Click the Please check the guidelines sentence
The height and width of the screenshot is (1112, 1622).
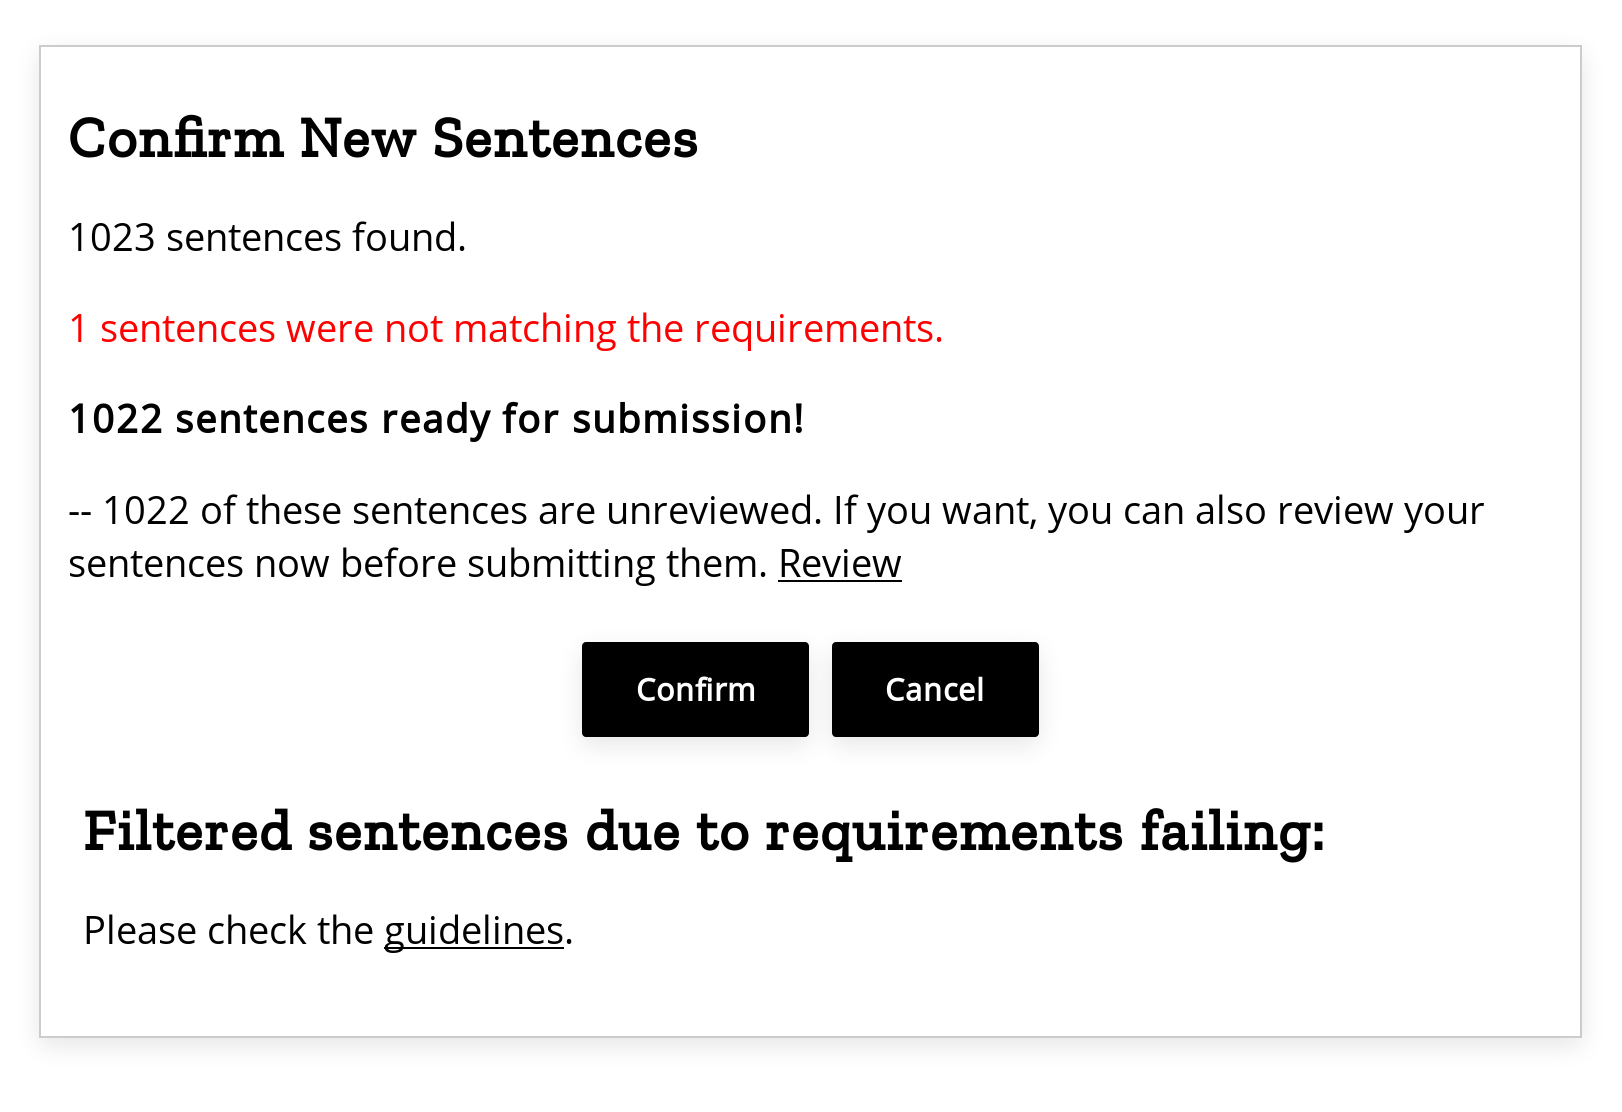pos(327,930)
